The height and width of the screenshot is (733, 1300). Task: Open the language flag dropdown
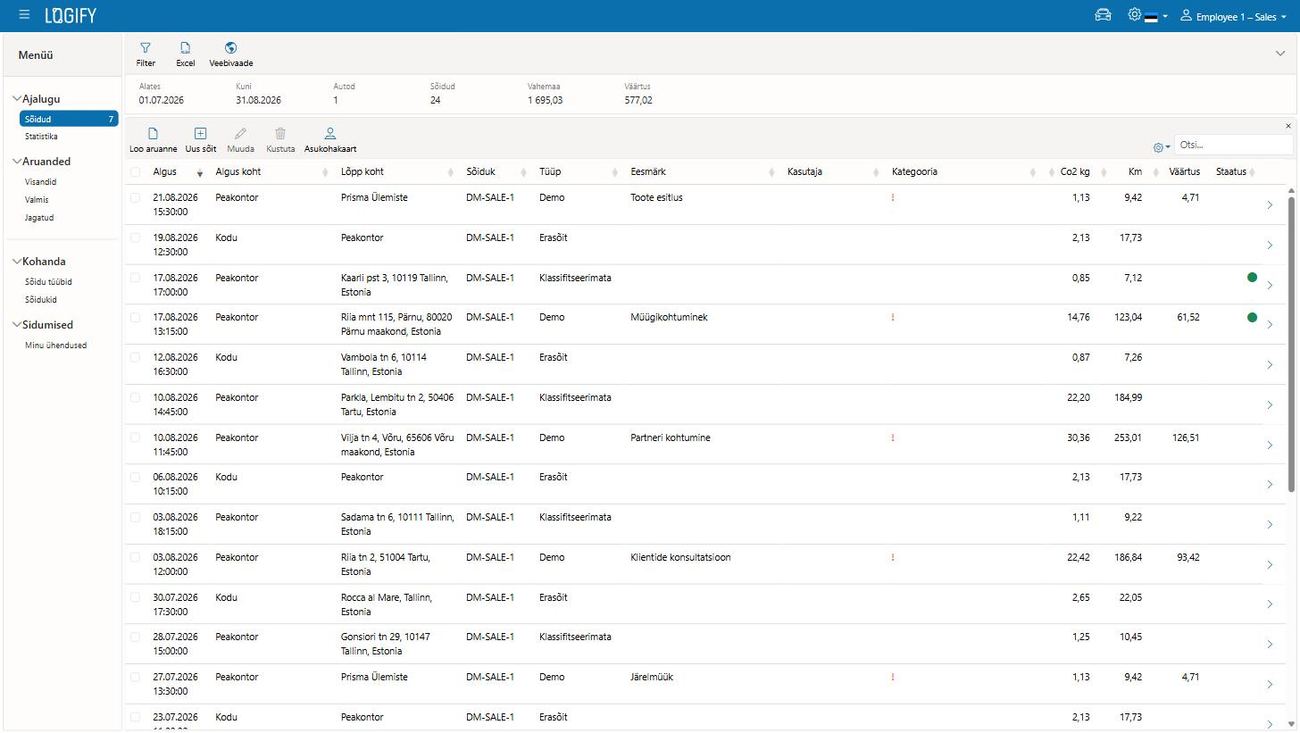pos(1156,16)
